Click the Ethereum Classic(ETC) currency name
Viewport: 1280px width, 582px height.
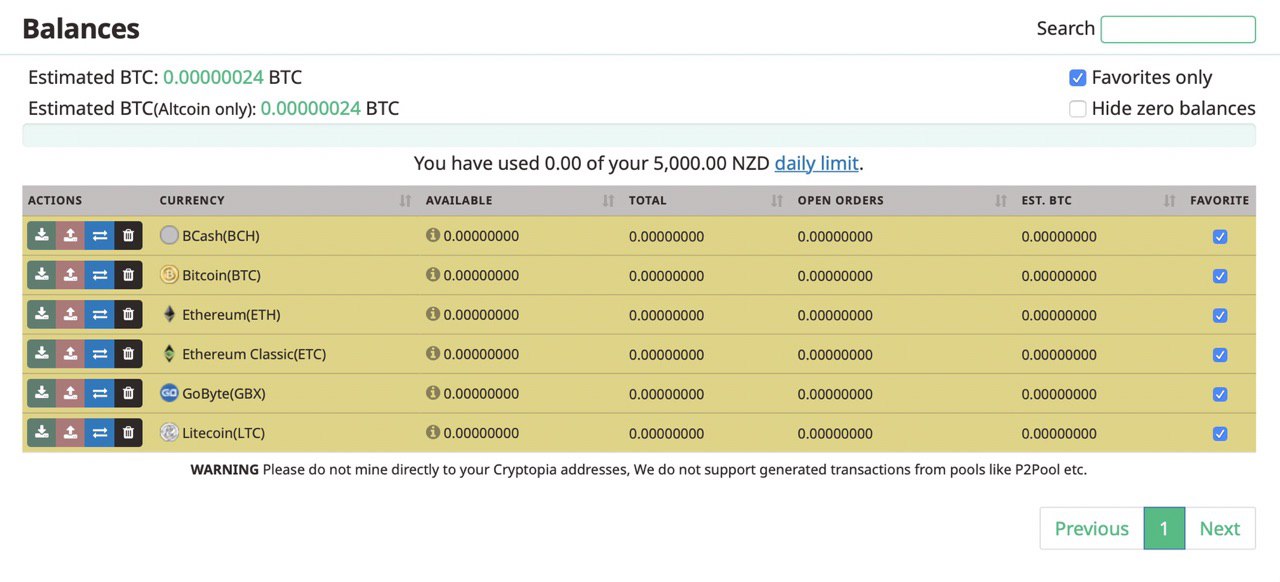(x=254, y=354)
